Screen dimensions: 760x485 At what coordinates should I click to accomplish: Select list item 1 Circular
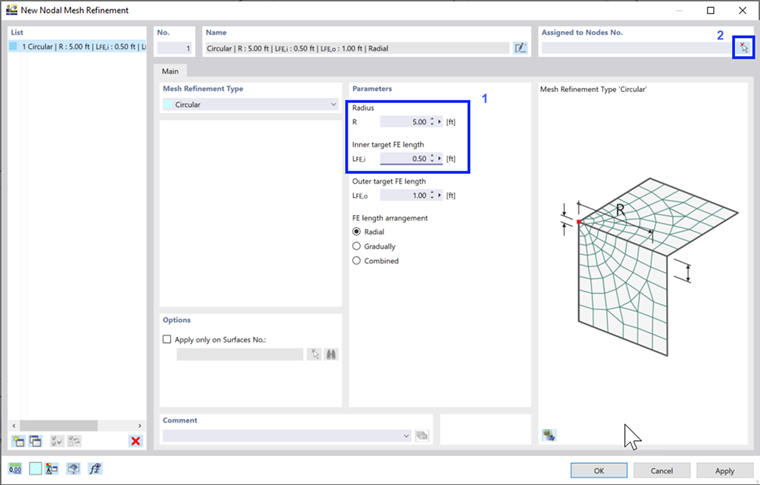click(77, 47)
